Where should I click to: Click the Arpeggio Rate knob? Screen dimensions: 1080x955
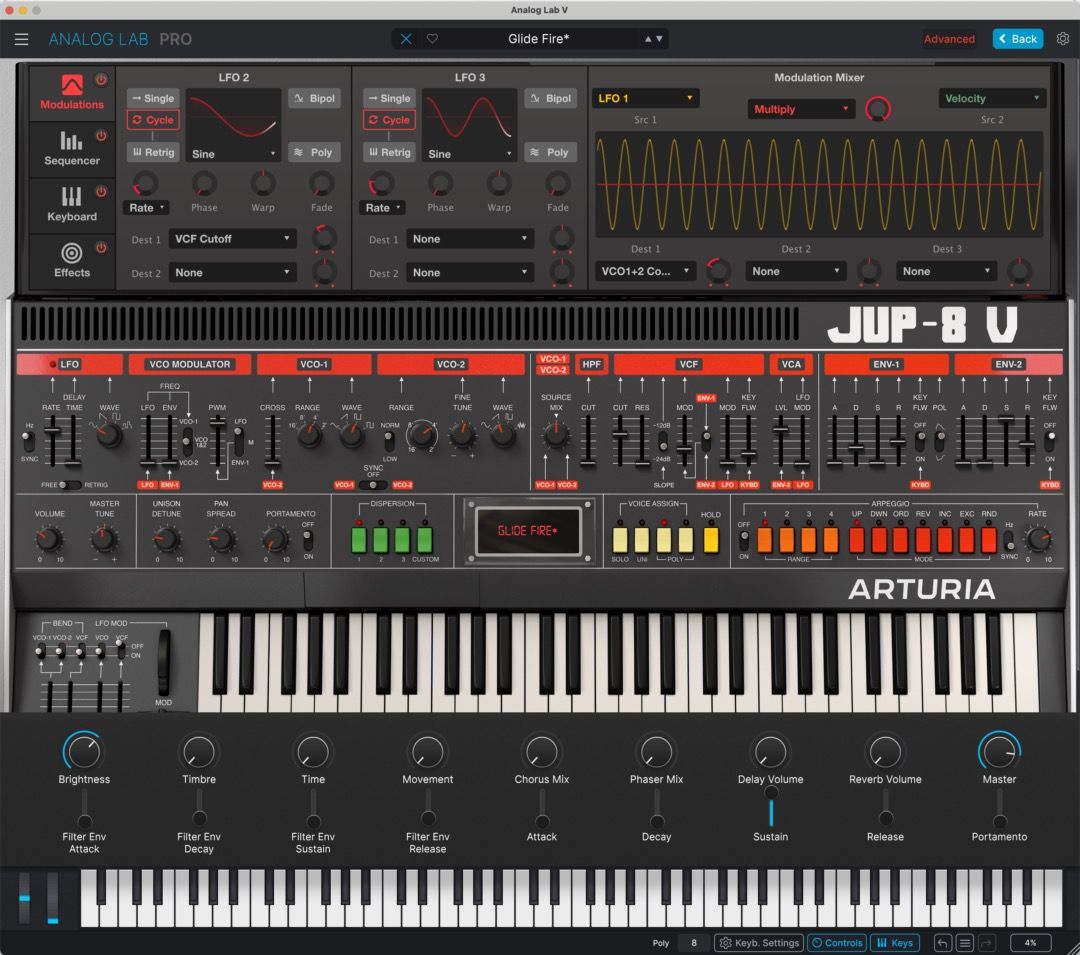[1037, 539]
